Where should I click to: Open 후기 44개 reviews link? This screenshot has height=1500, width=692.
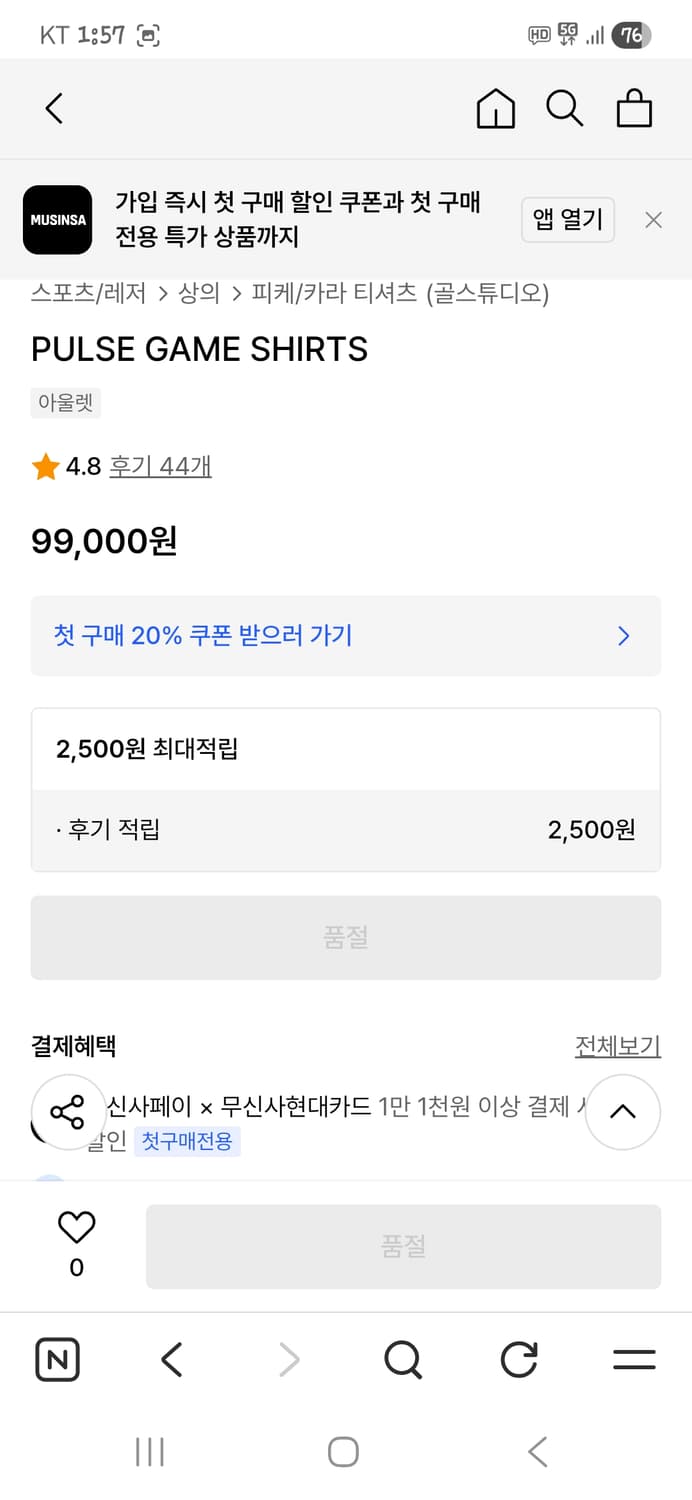tap(160, 466)
